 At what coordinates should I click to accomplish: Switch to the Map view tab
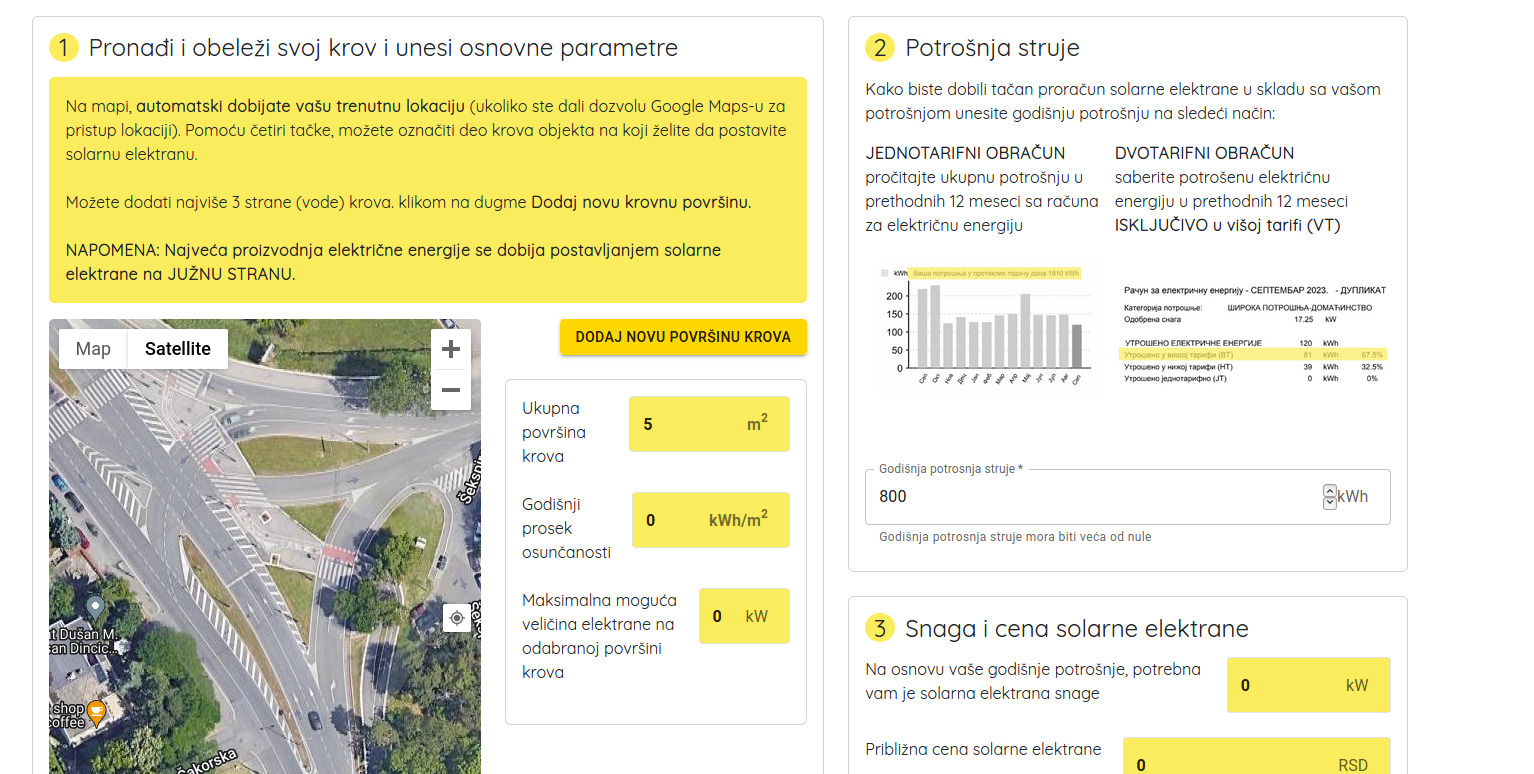(x=93, y=348)
